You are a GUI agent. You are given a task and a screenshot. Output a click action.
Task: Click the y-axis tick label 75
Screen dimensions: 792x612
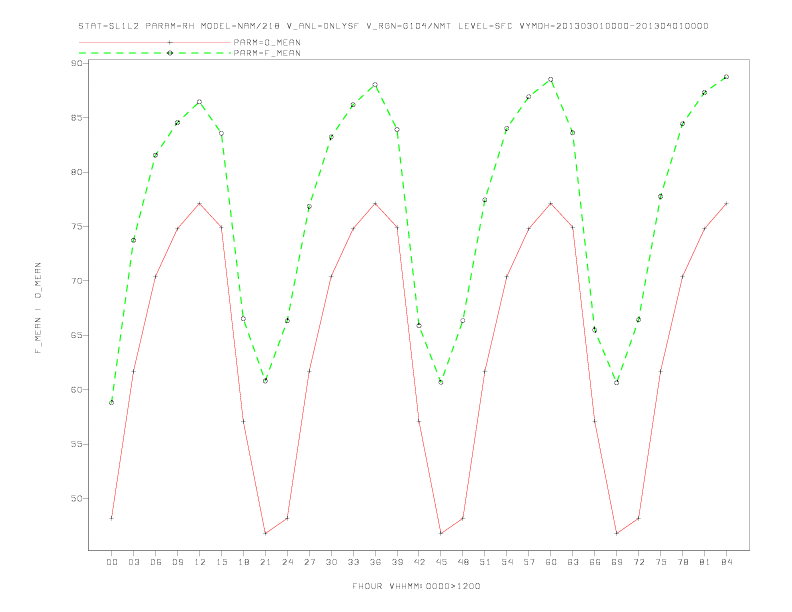(76, 226)
